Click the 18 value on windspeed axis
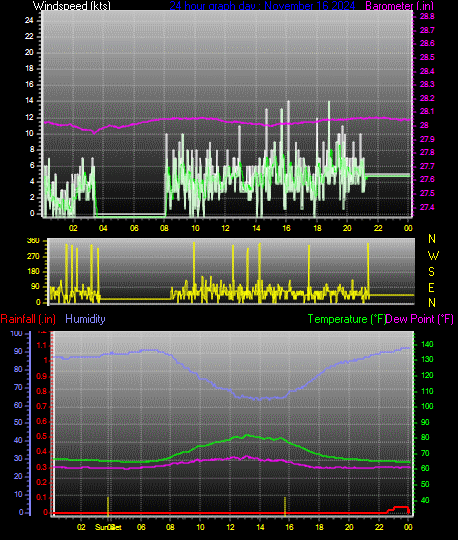This screenshot has height=540, width=458. (29, 69)
